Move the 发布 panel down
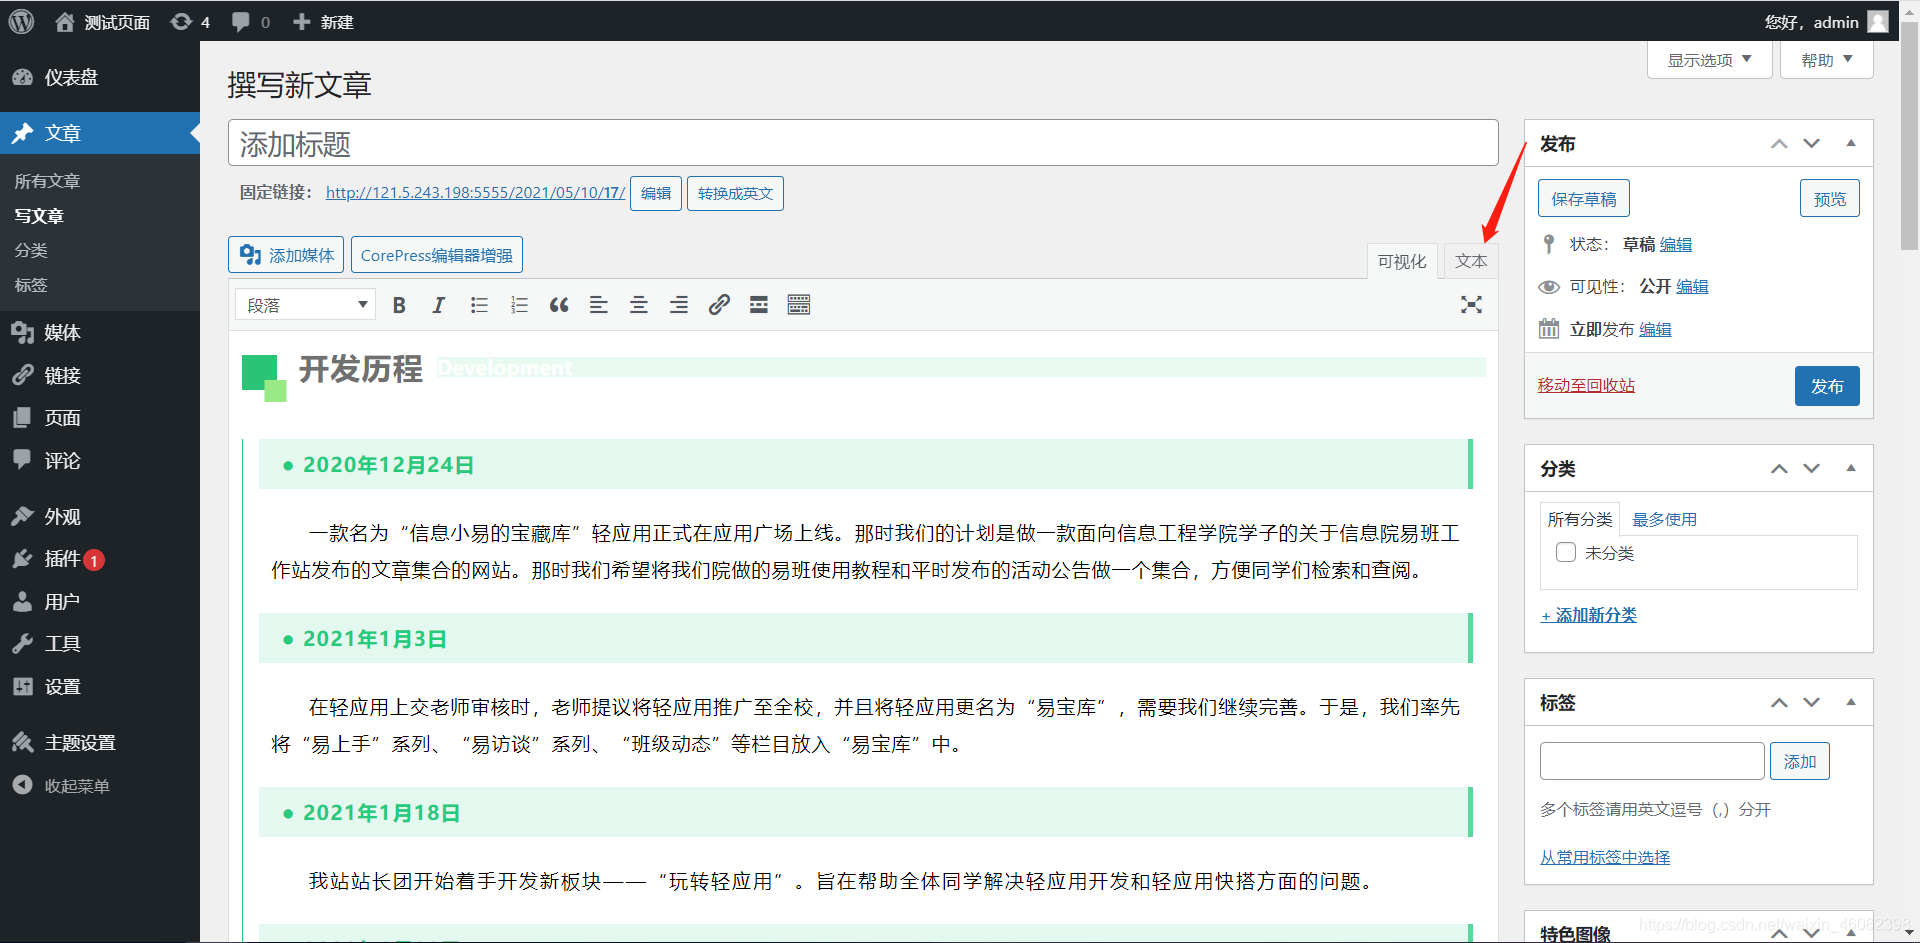 [1812, 144]
